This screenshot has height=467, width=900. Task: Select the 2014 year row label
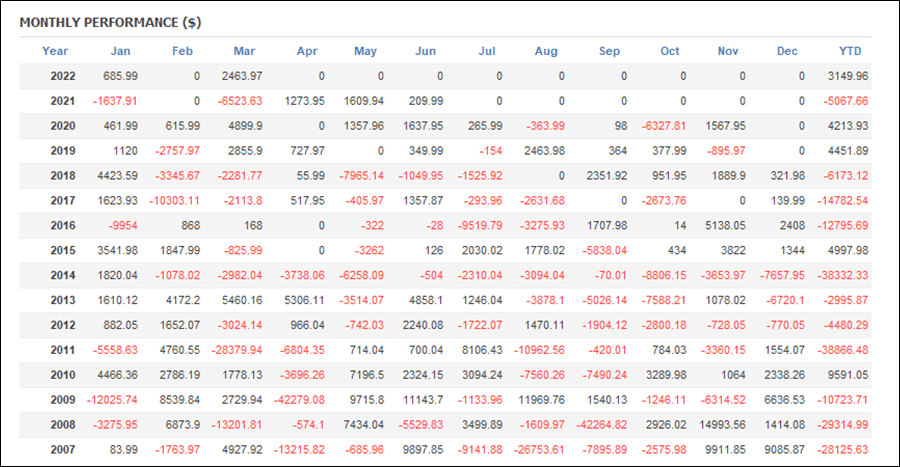click(x=63, y=275)
